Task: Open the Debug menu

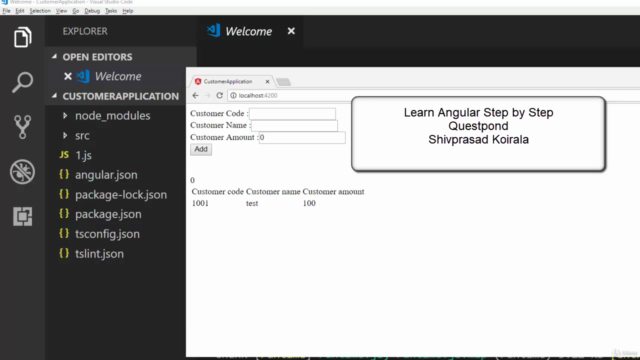Action: pos(92,11)
